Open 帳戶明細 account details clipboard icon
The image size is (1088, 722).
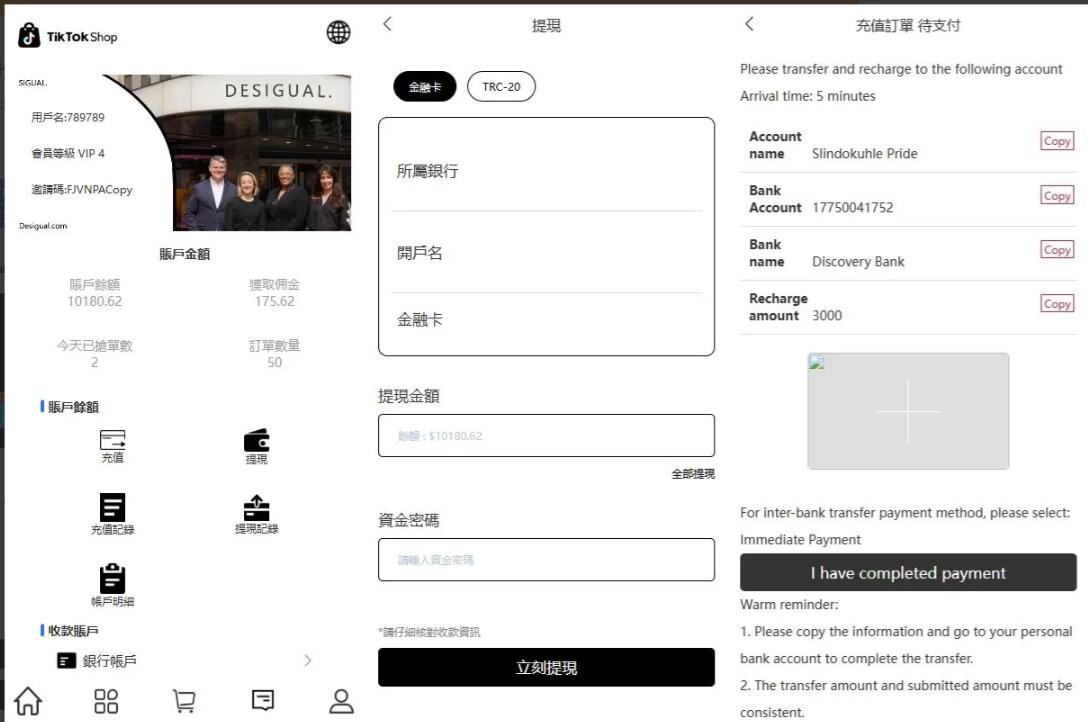click(112, 578)
